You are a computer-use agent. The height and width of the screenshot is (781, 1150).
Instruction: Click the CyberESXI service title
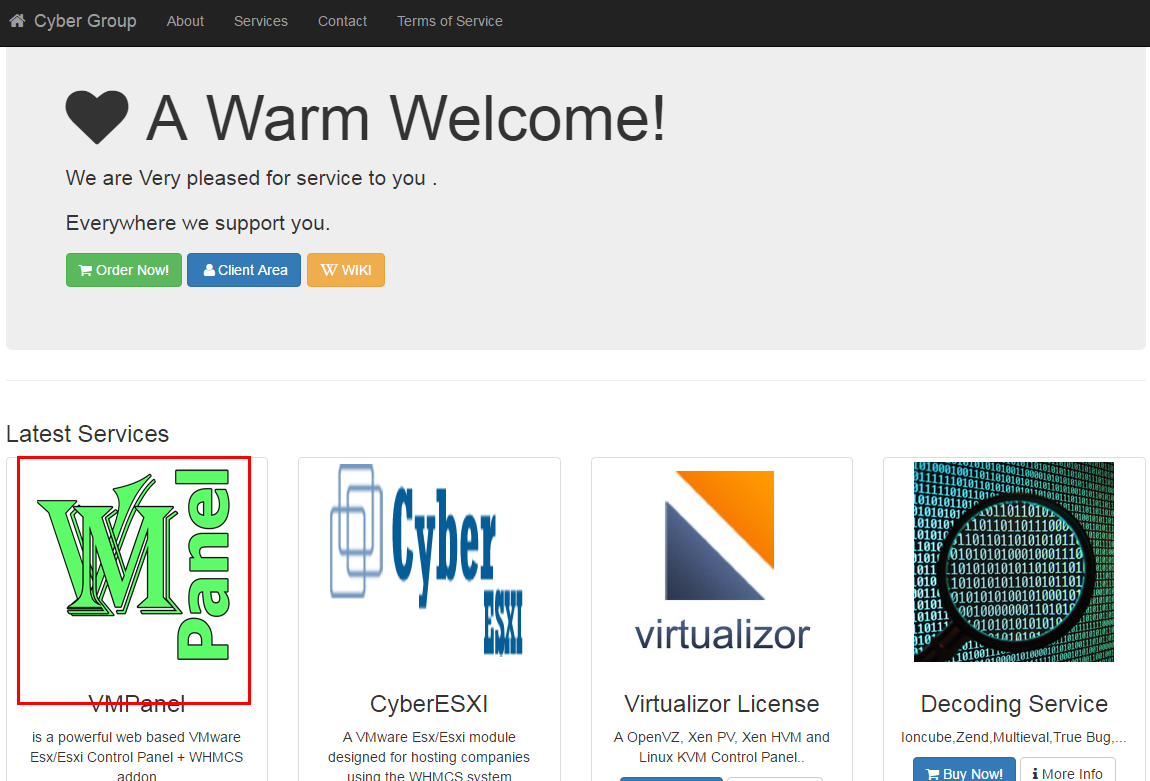tap(429, 704)
